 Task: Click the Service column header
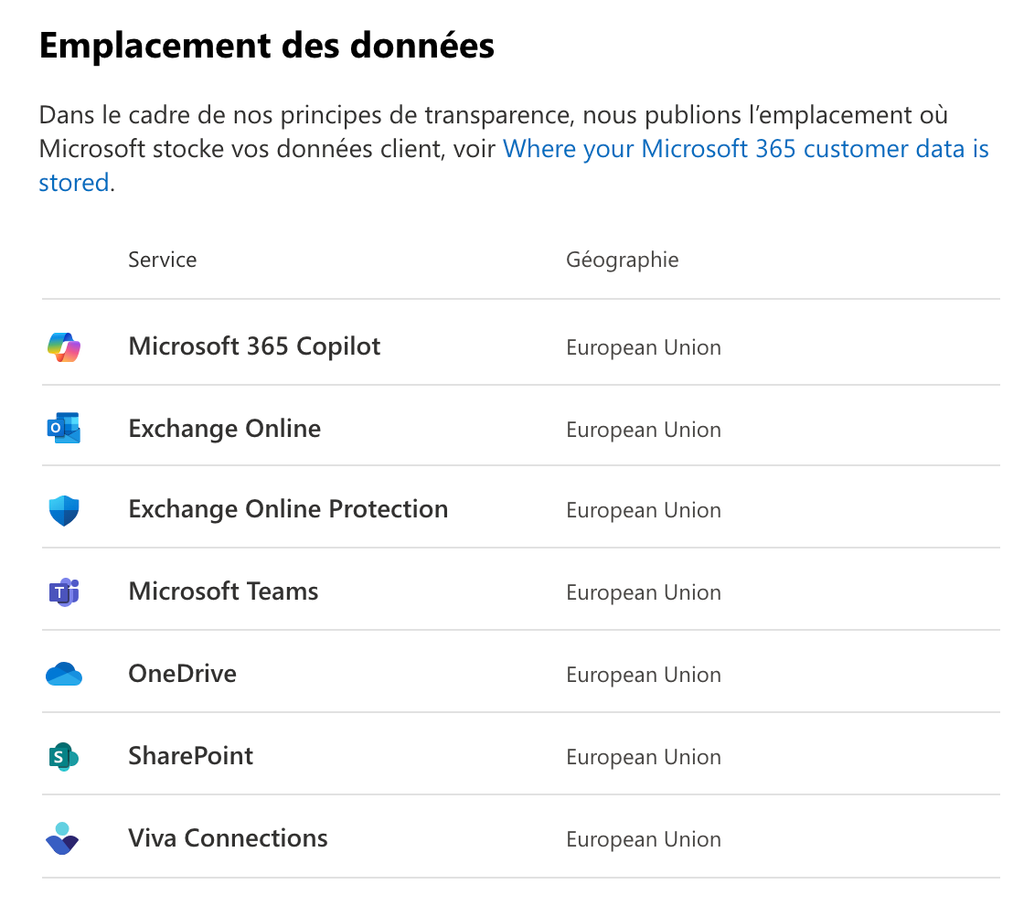pos(162,260)
